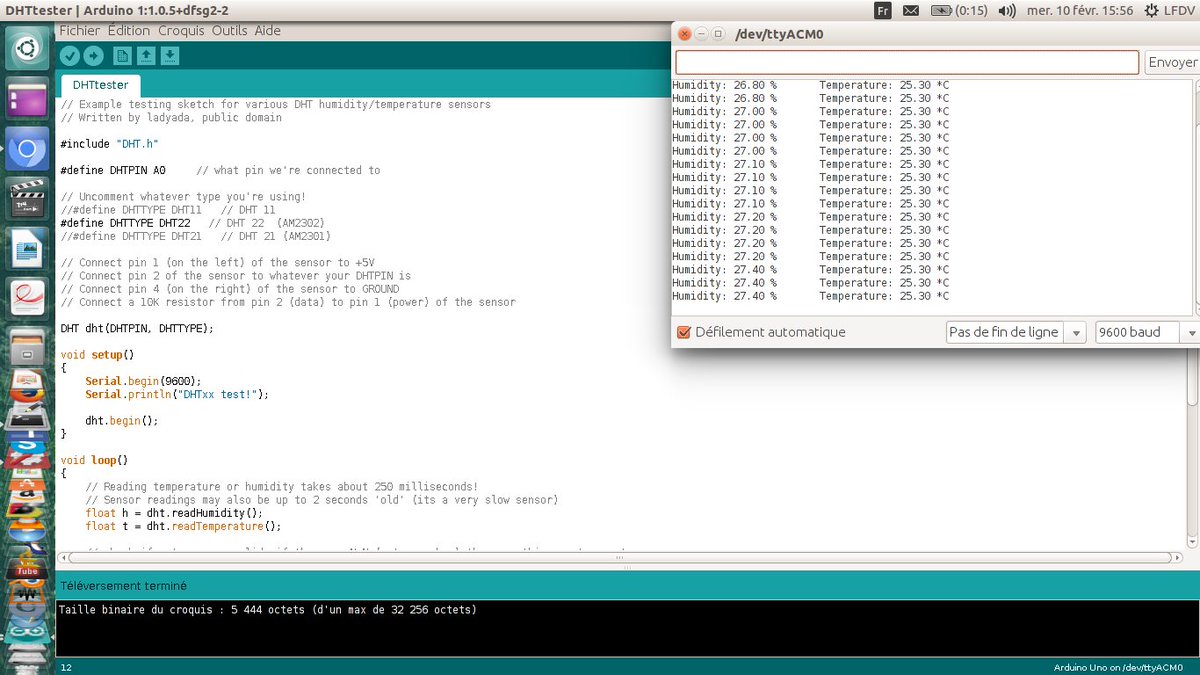Viewport: 1200px width, 675px height.
Task: Click the clock mer. 10 févr. 15:56
Action: [1079, 10]
